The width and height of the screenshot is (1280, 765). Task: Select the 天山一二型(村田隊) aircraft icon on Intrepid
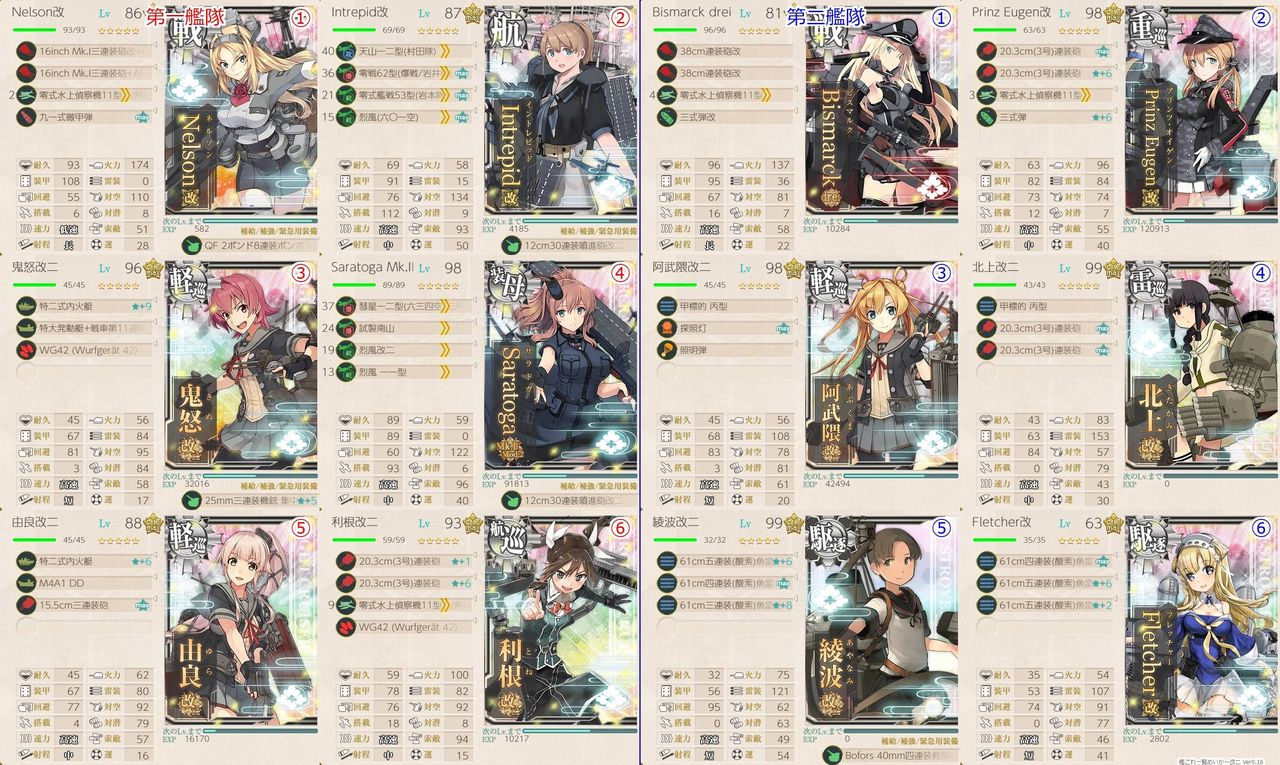[347, 51]
